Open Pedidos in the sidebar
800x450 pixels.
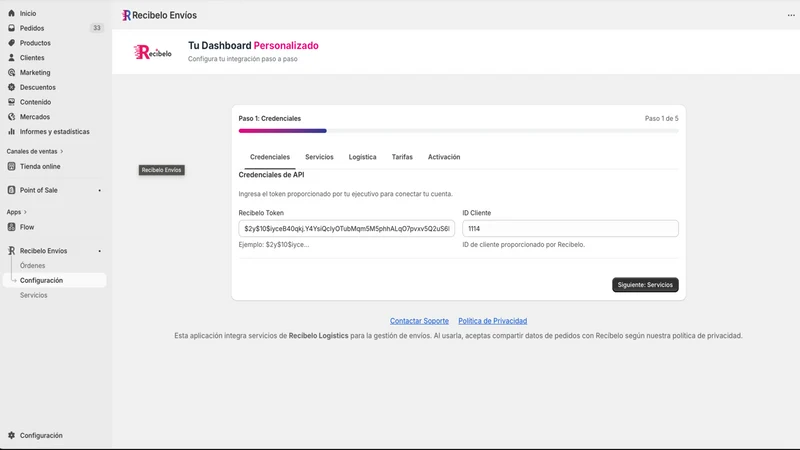click(x=32, y=28)
